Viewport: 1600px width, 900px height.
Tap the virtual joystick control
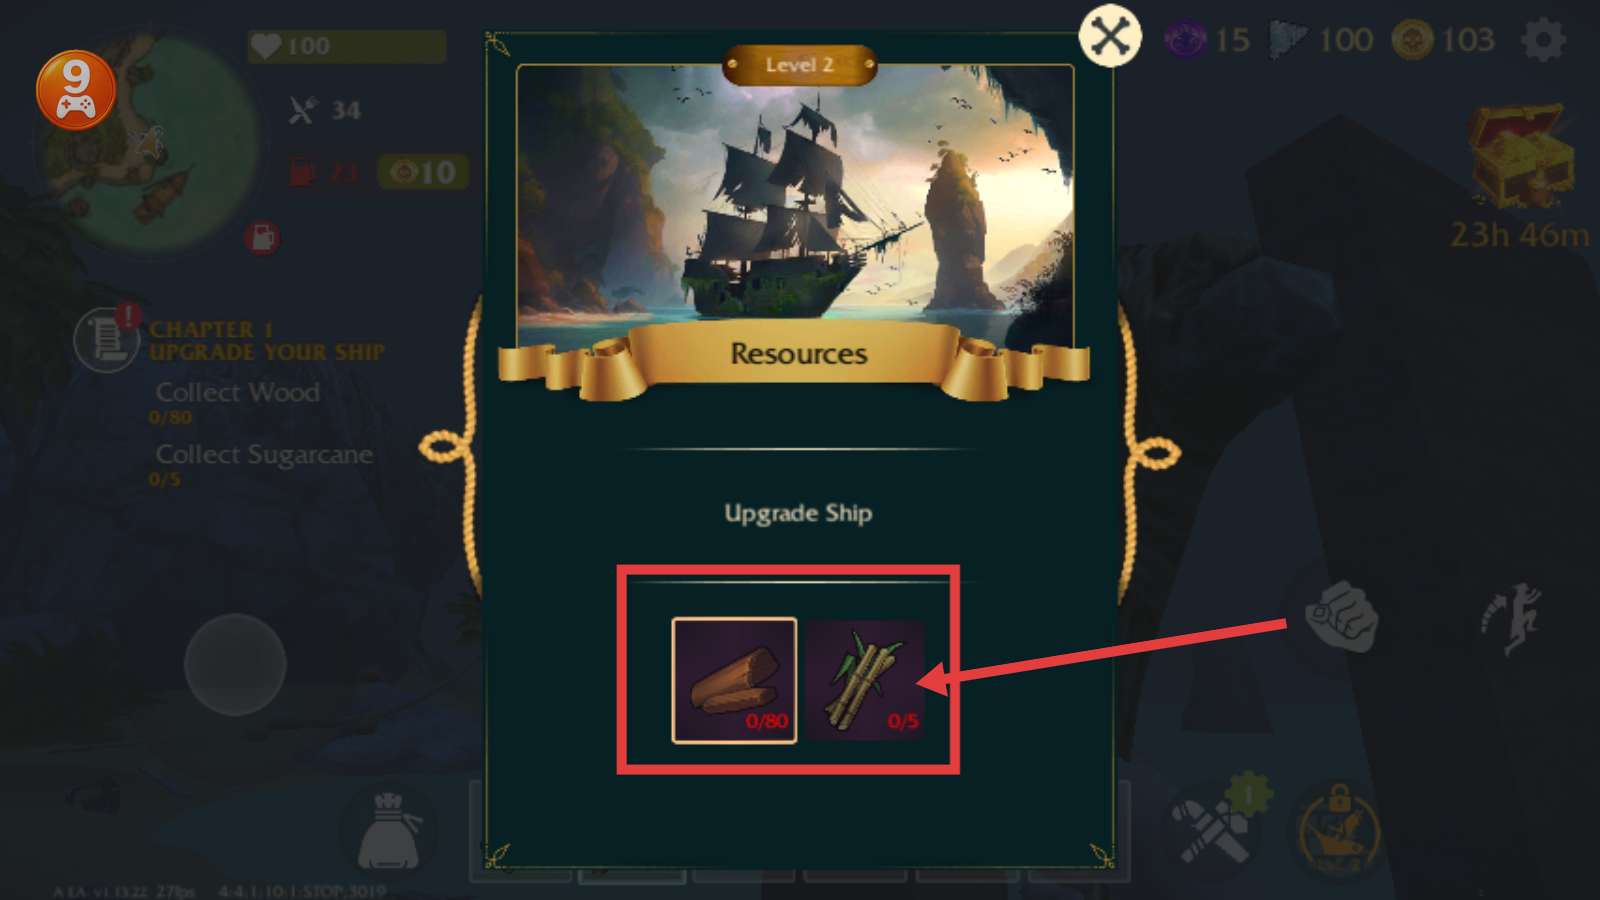[235, 664]
